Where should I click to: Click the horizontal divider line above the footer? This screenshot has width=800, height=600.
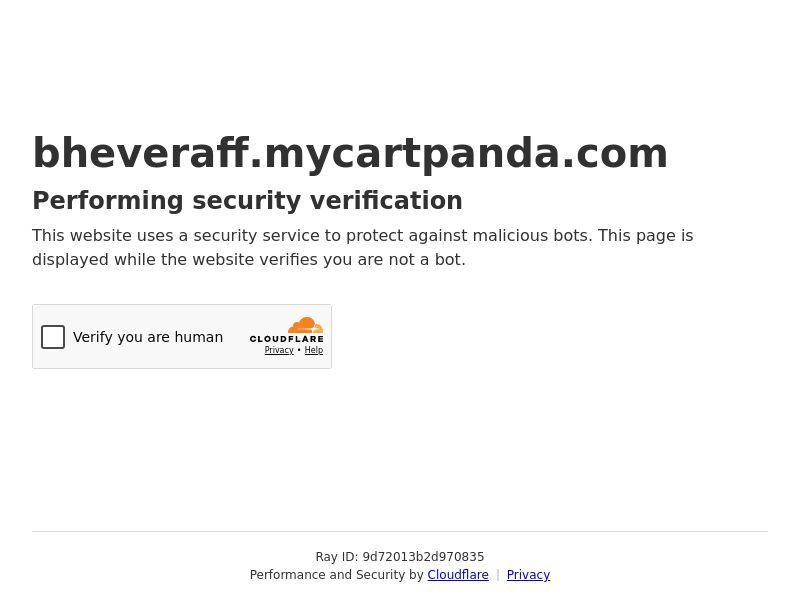tap(400, 531)
